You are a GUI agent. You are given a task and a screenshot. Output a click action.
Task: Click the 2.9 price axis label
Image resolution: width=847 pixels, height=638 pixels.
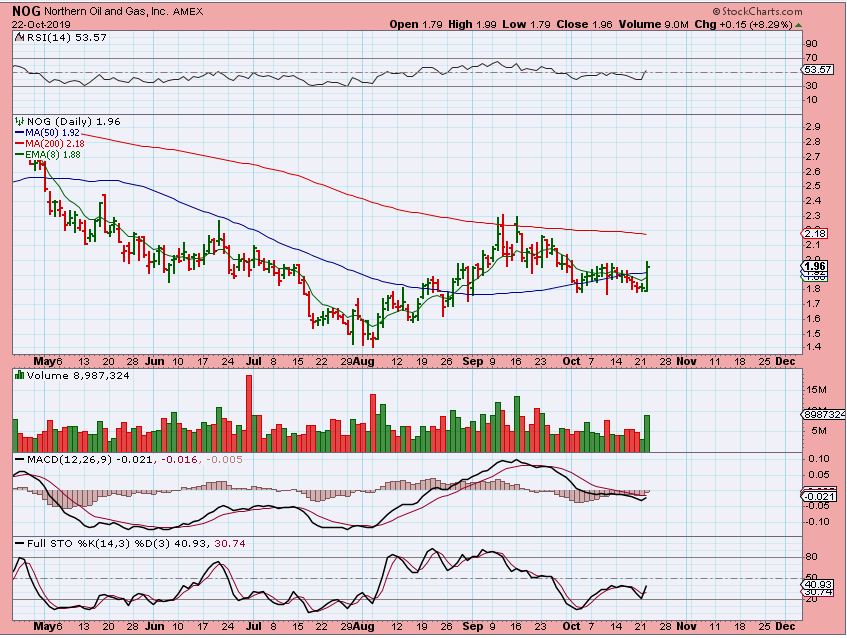(813, 127)
